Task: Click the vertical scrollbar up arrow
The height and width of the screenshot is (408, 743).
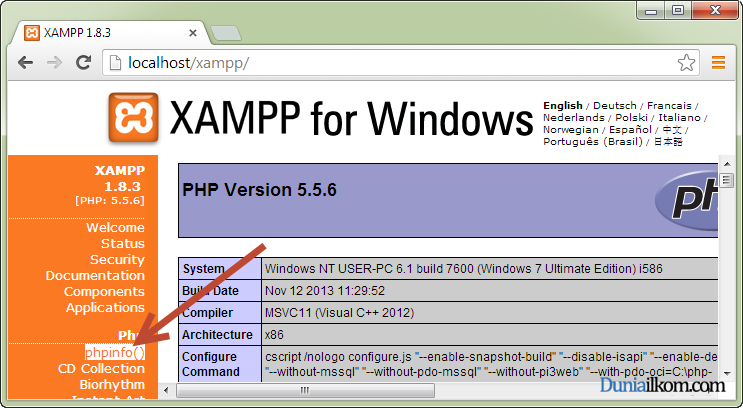Action: (x=727, y=164)
